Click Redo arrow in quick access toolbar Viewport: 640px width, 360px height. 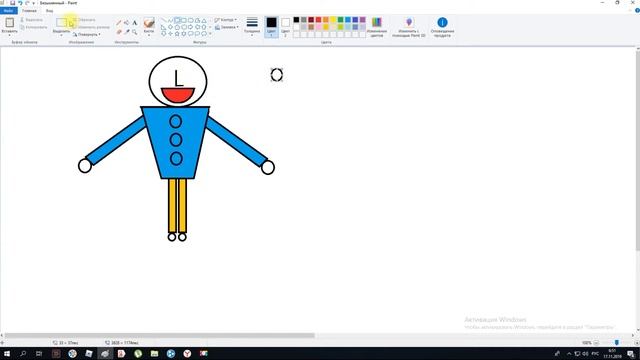click(27, 3)
